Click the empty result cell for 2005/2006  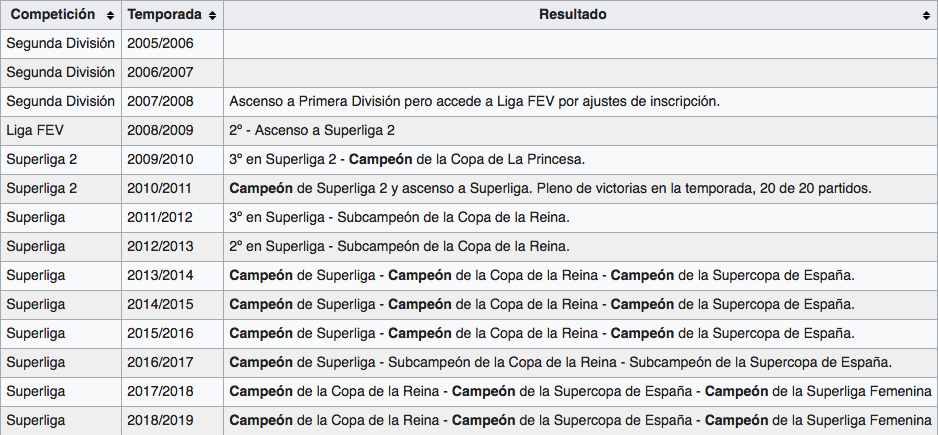[580, 44]
